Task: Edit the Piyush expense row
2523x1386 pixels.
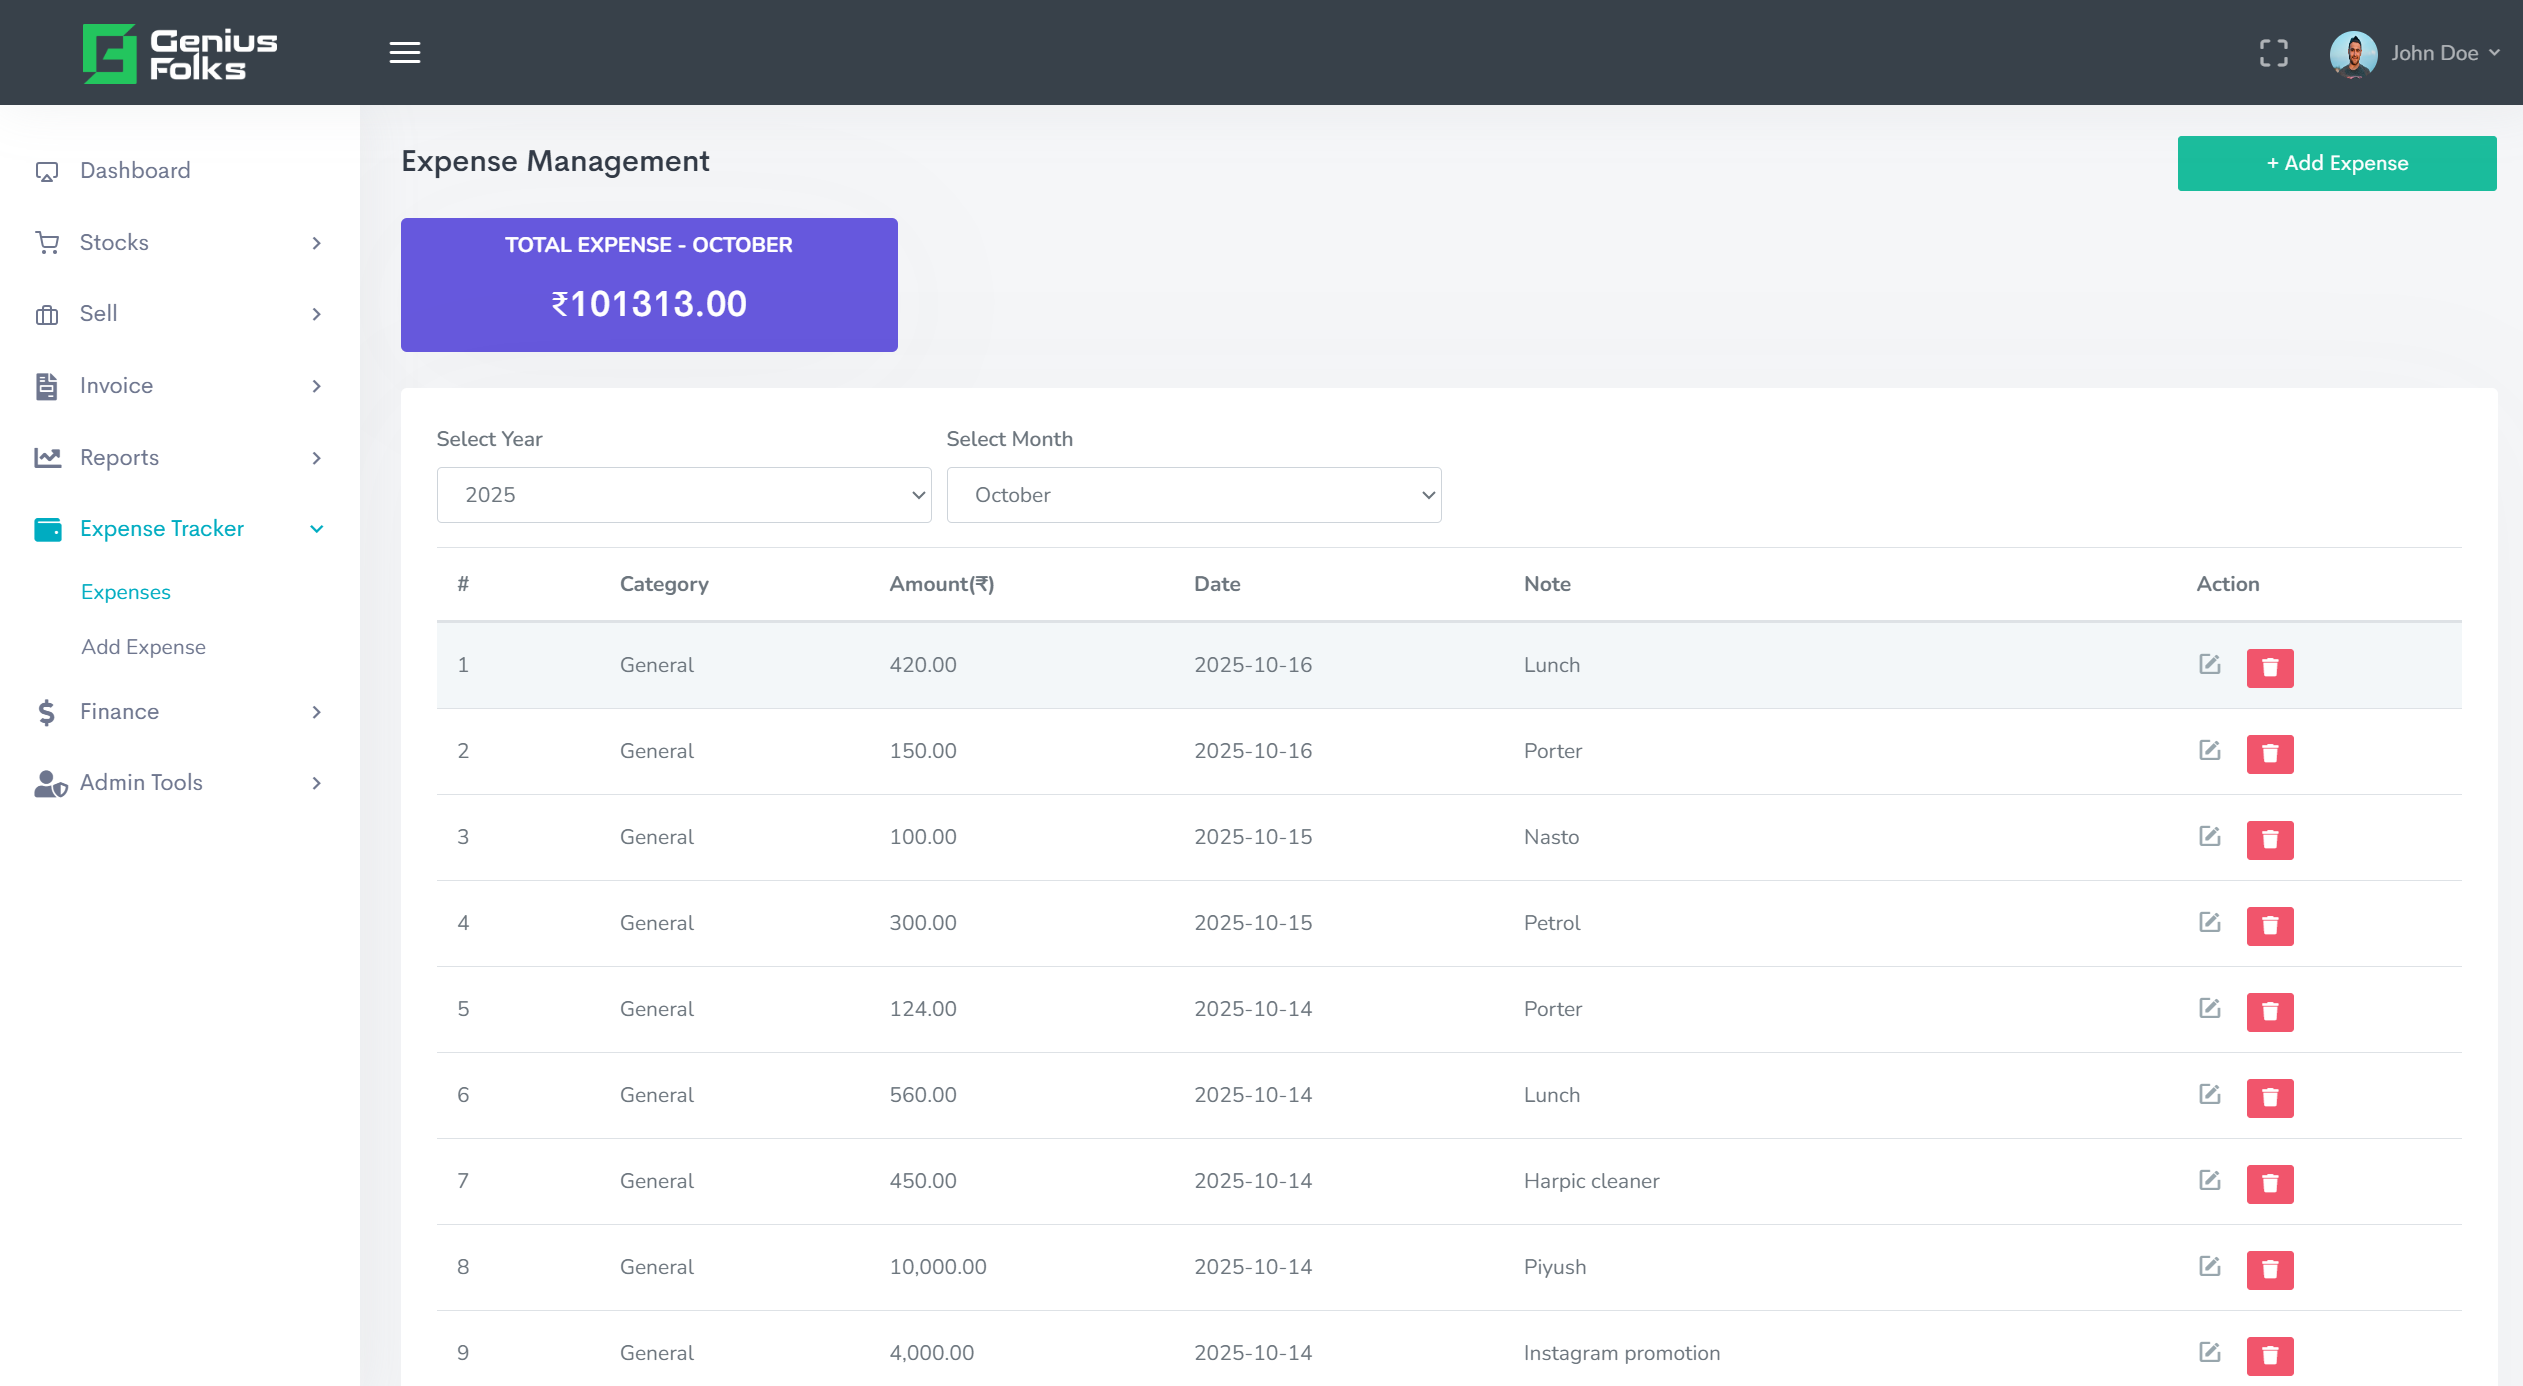Action: click(x=2209, y=1267)
